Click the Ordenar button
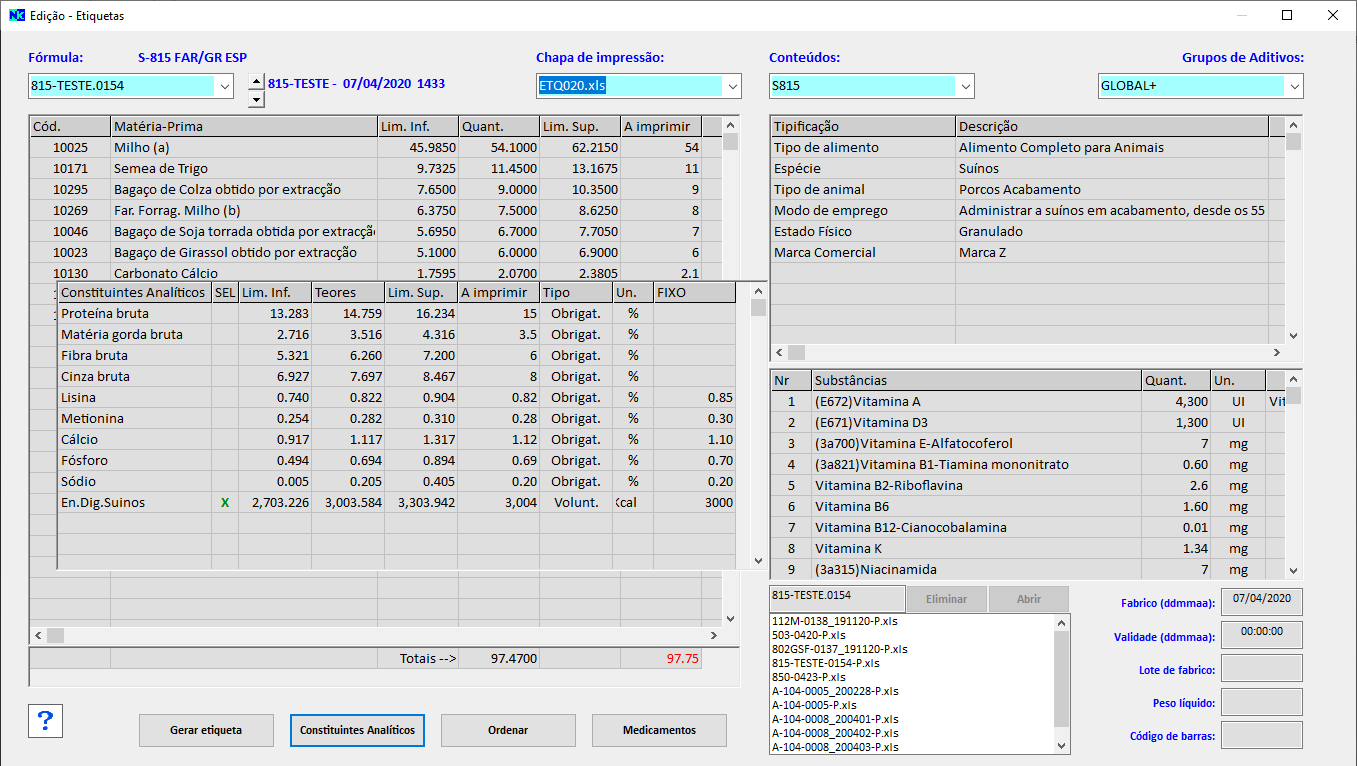1357x766 pixels. click(x=508, y=730)
